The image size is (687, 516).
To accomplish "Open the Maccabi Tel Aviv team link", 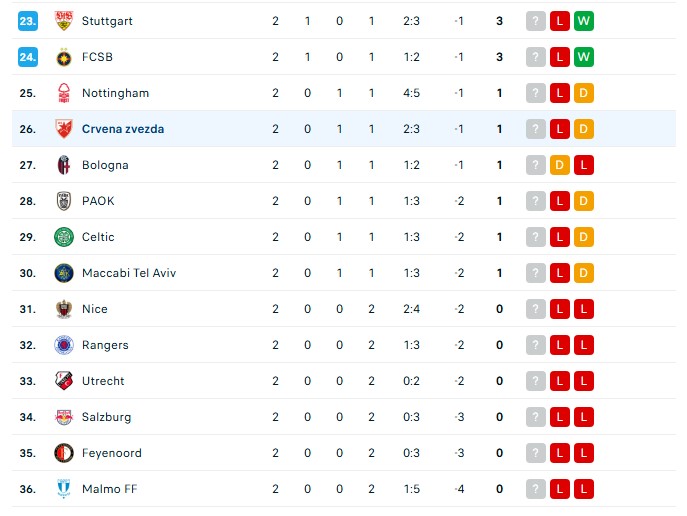I will 129,273.
